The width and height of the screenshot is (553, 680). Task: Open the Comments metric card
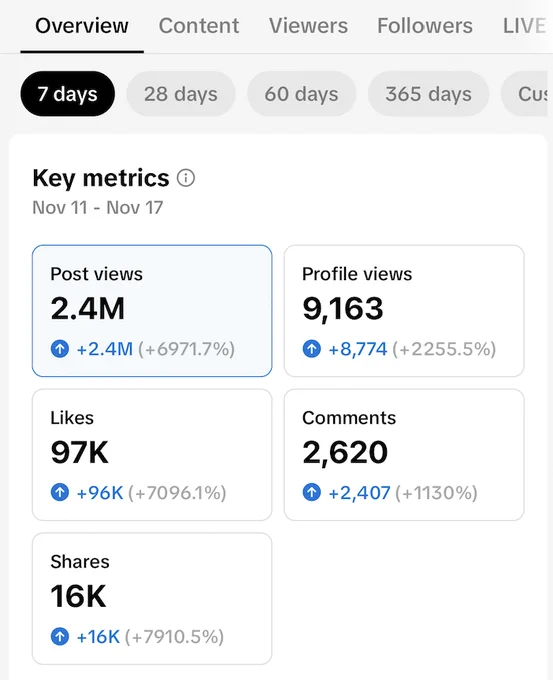(x=404, y=455)
